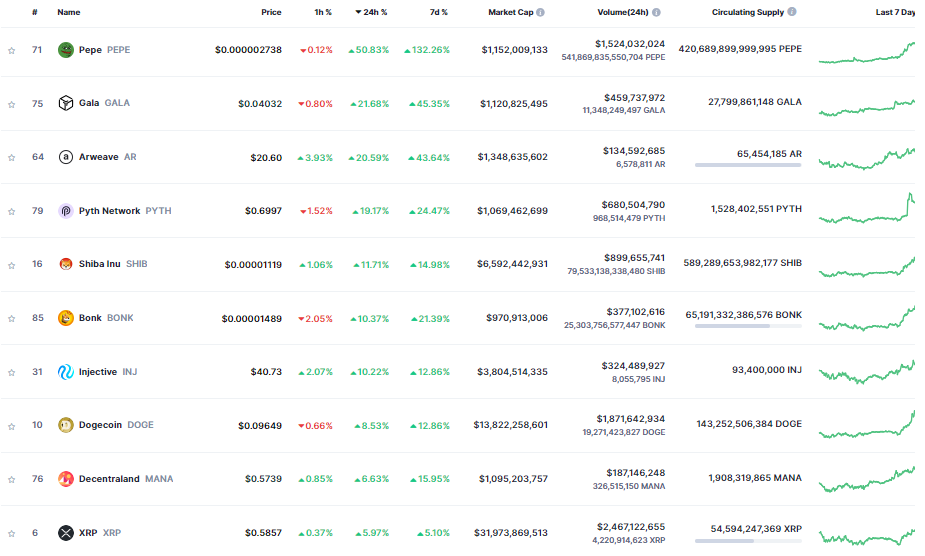Click Injective price $40.73
Image resolution: width=925 pixels, height=556 pixels.
click(x=266, y=372)
